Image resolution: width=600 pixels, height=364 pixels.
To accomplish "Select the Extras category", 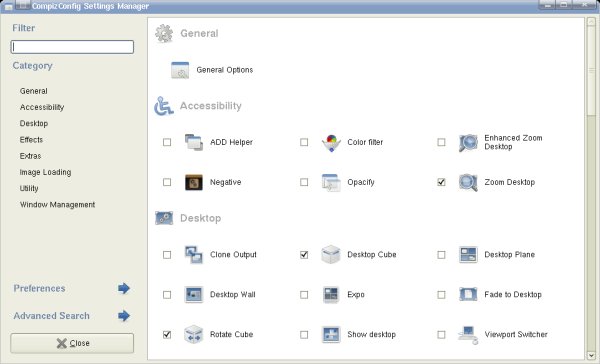I will (x=30, y=156).
